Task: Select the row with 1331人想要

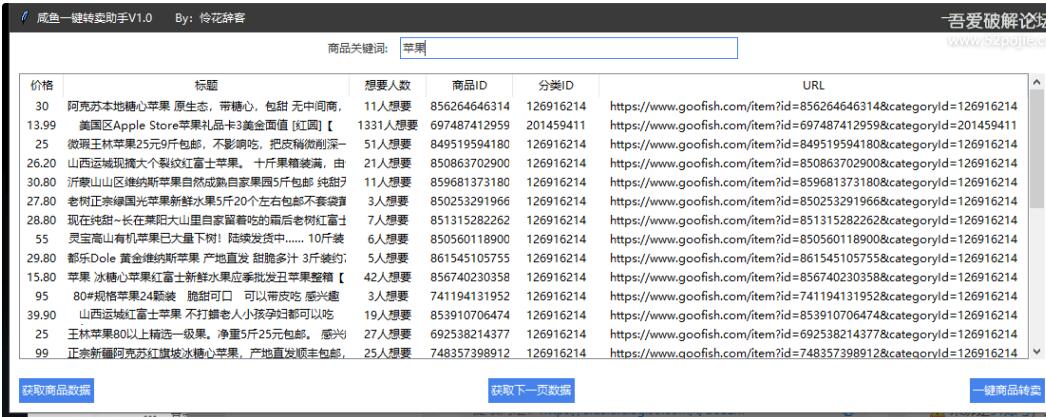Action: point(386,125)
